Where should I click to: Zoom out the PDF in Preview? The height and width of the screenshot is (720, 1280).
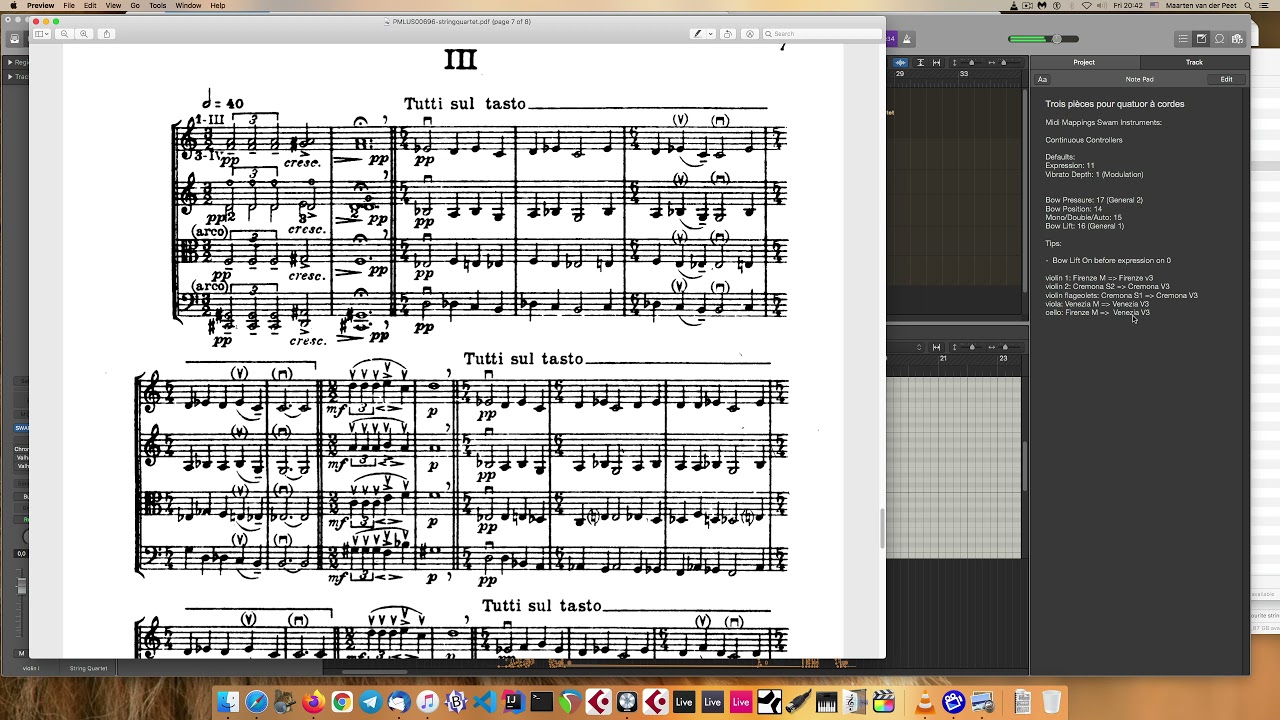point(64,34)
